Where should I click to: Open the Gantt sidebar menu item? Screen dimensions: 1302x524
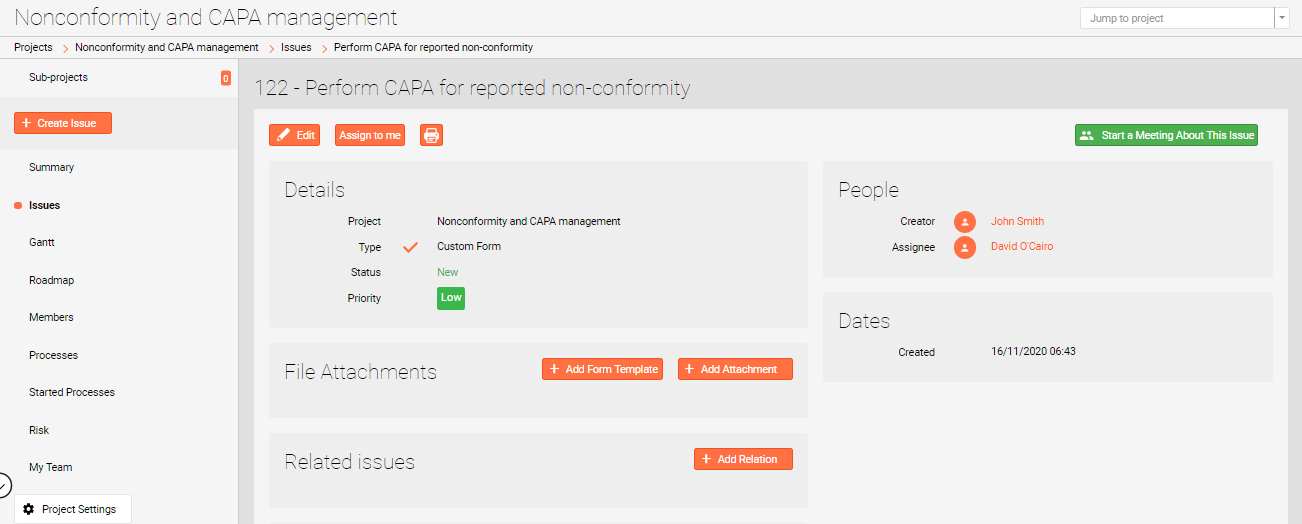click(42, 242)
